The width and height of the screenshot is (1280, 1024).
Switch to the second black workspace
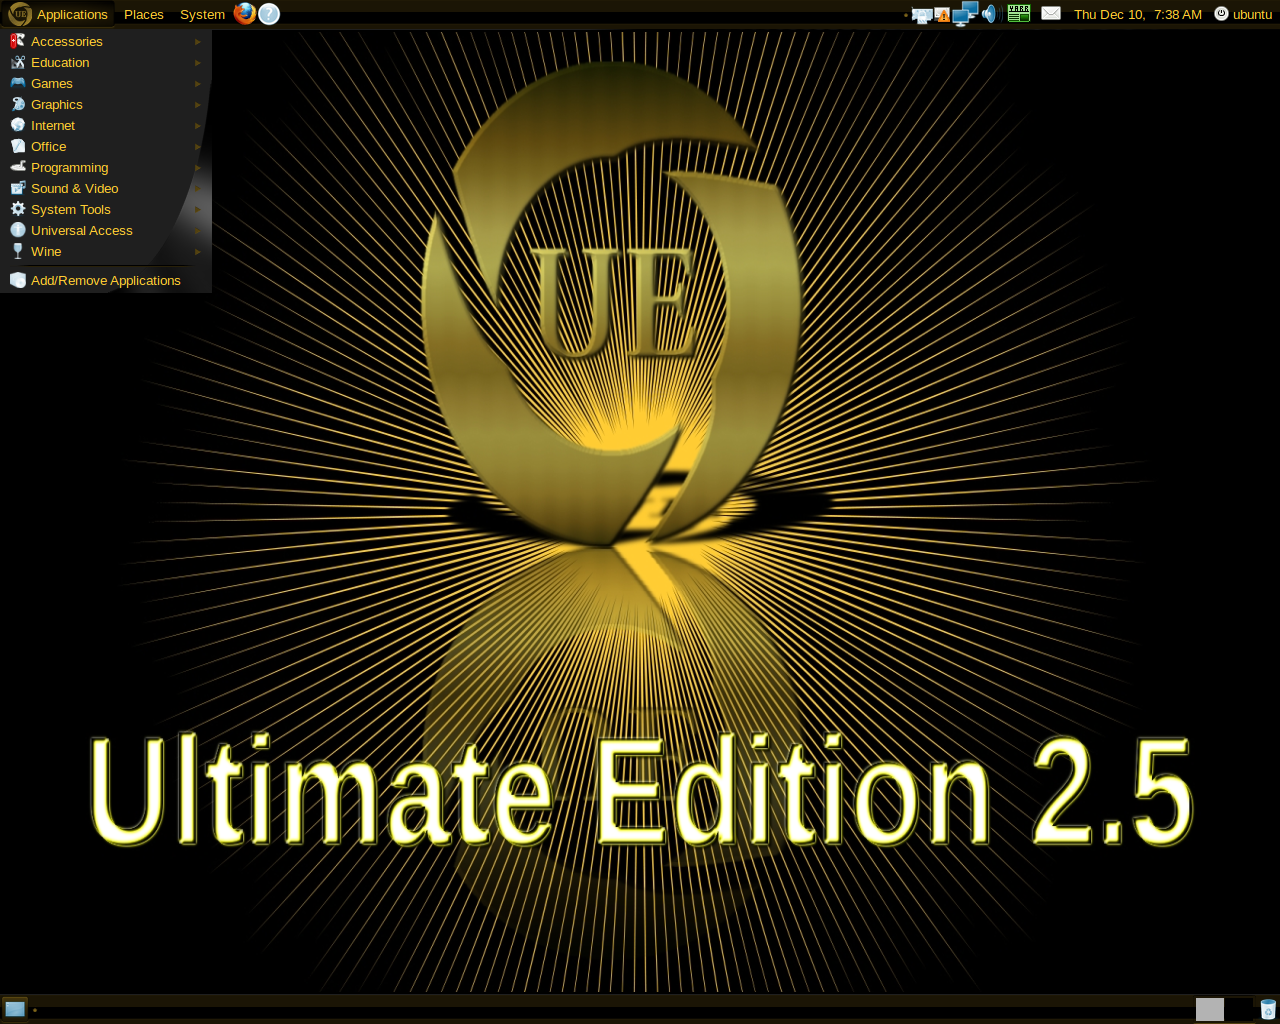(x=1239, y=1009)
